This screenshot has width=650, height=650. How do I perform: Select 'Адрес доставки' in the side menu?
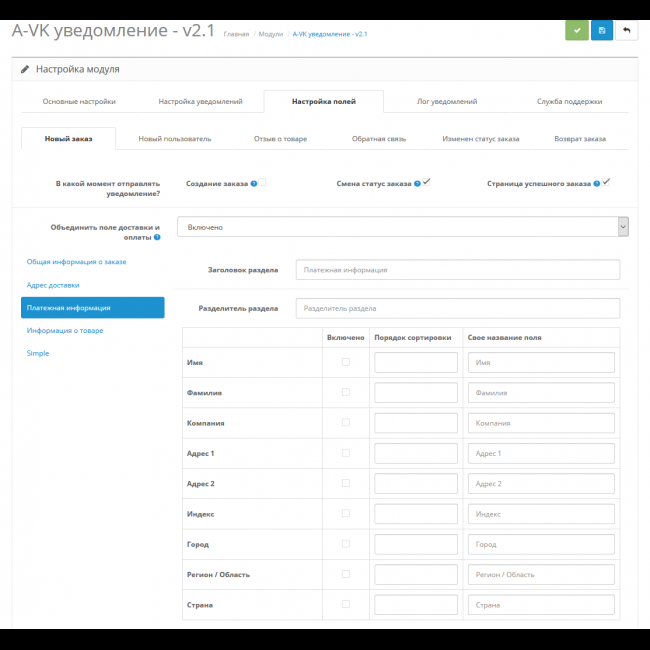[x=54, y=285]
